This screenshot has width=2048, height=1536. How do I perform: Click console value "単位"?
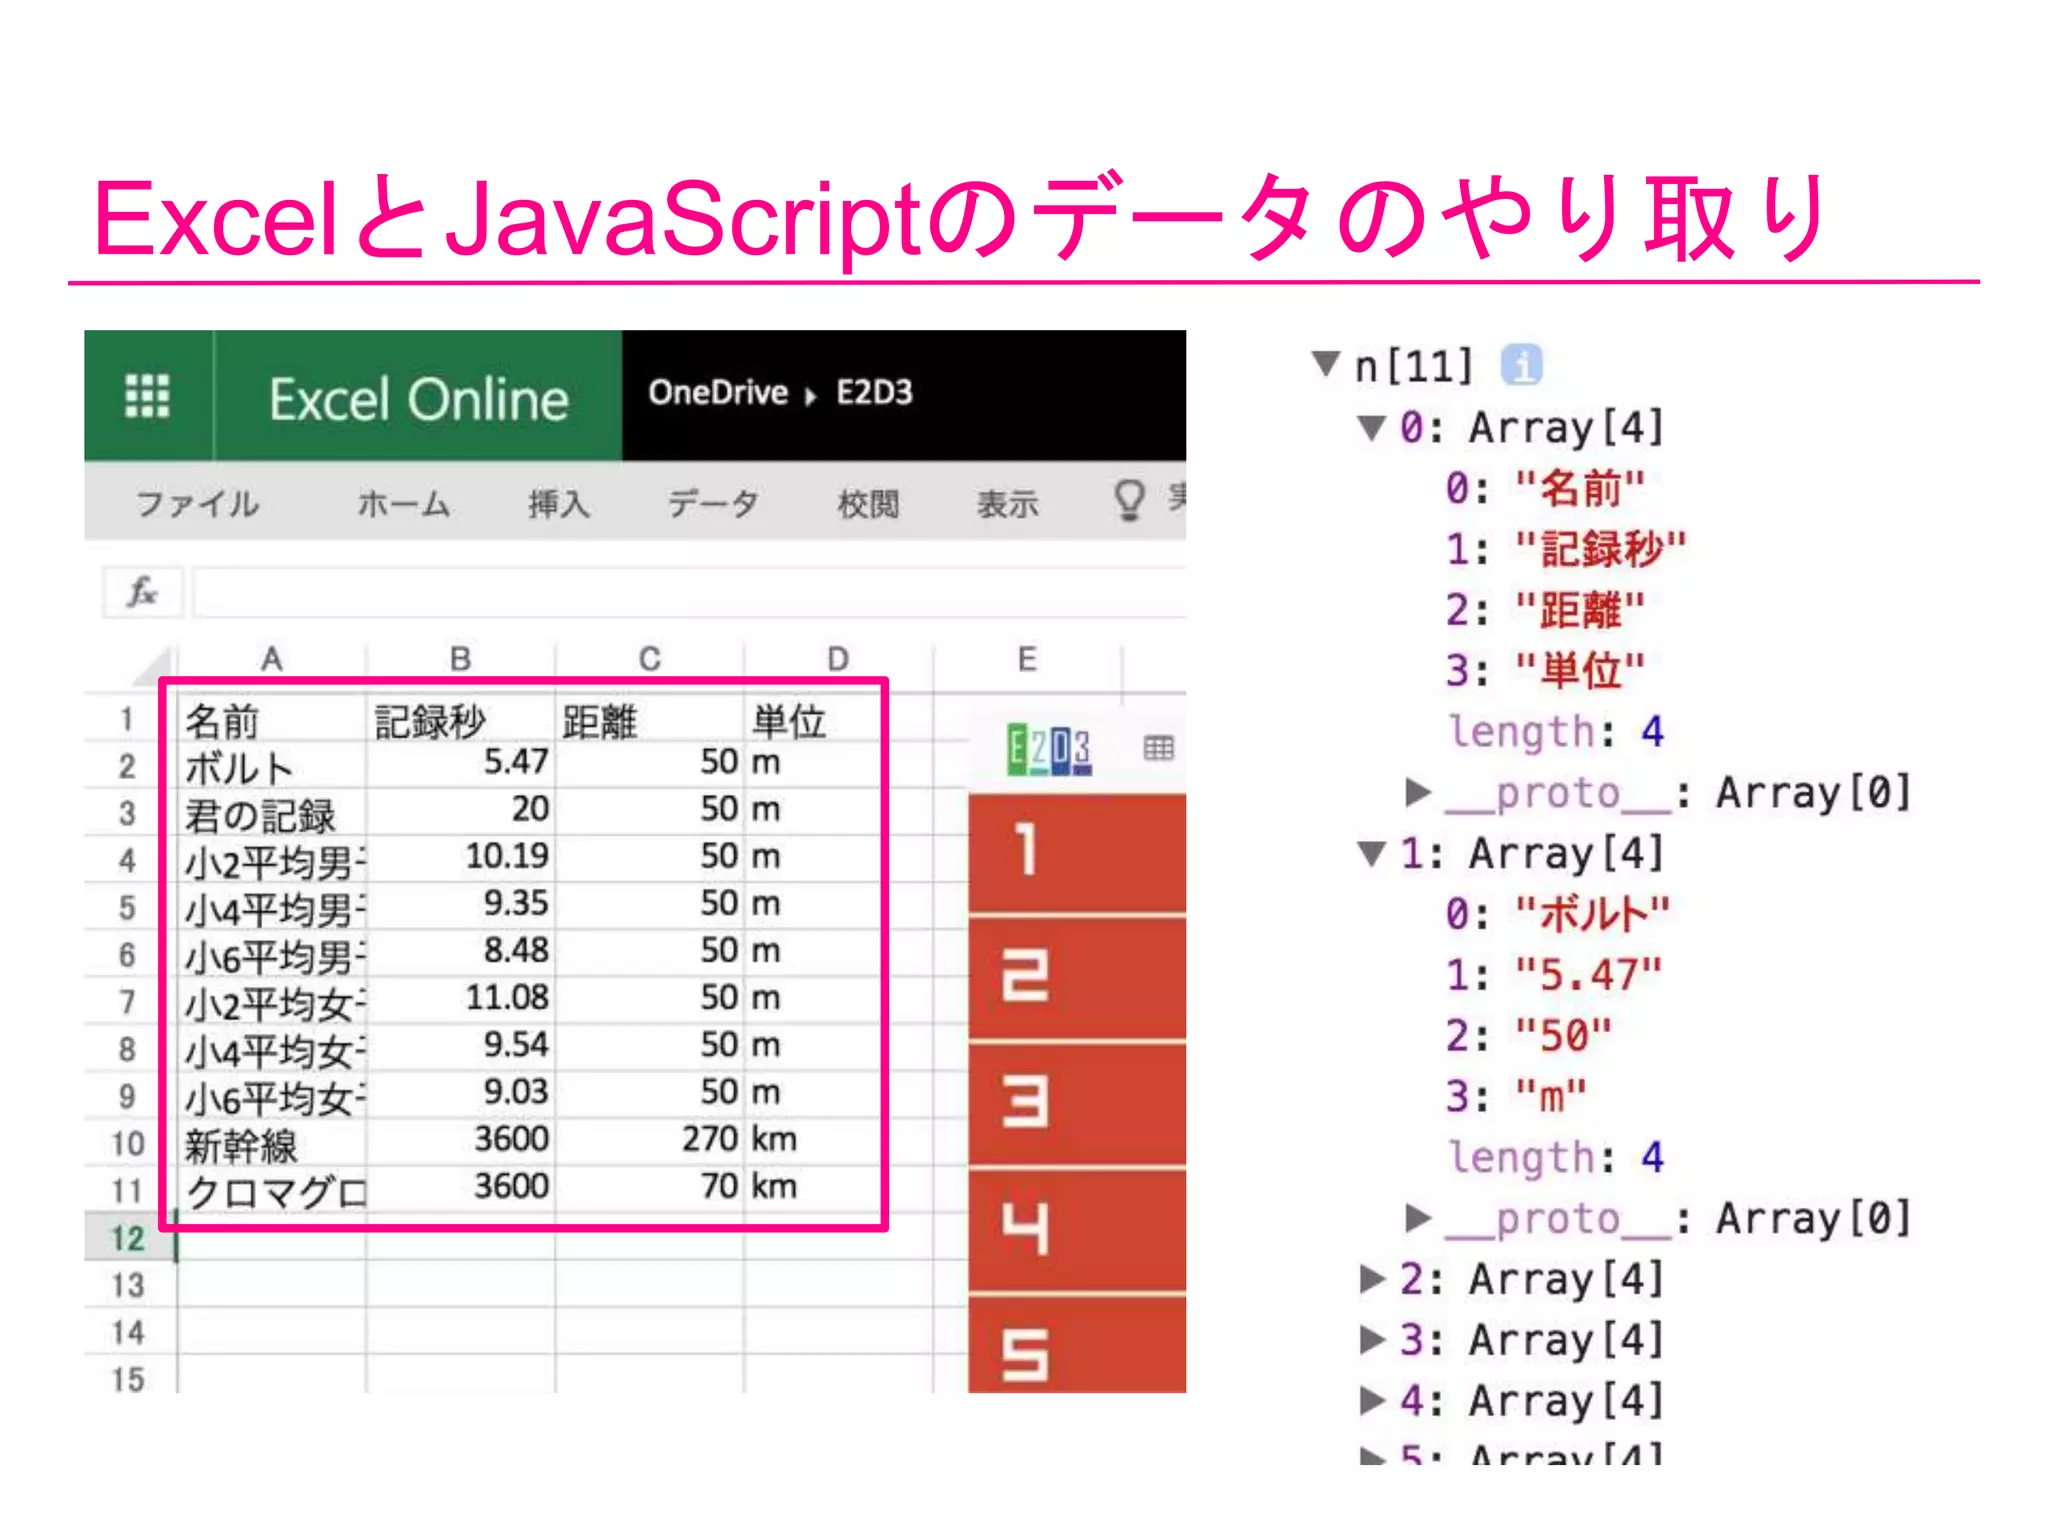coord(1580,670)
